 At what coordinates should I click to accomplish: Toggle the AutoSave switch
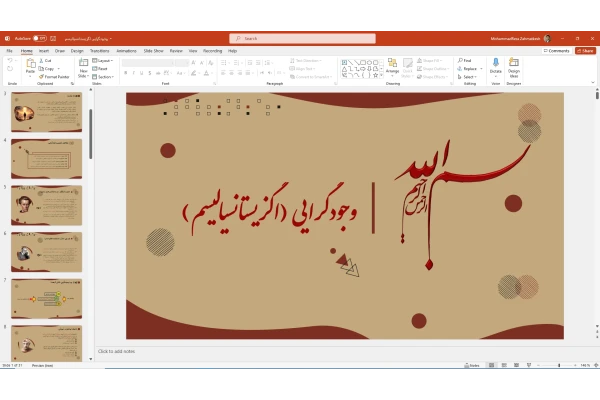point(41,38)
